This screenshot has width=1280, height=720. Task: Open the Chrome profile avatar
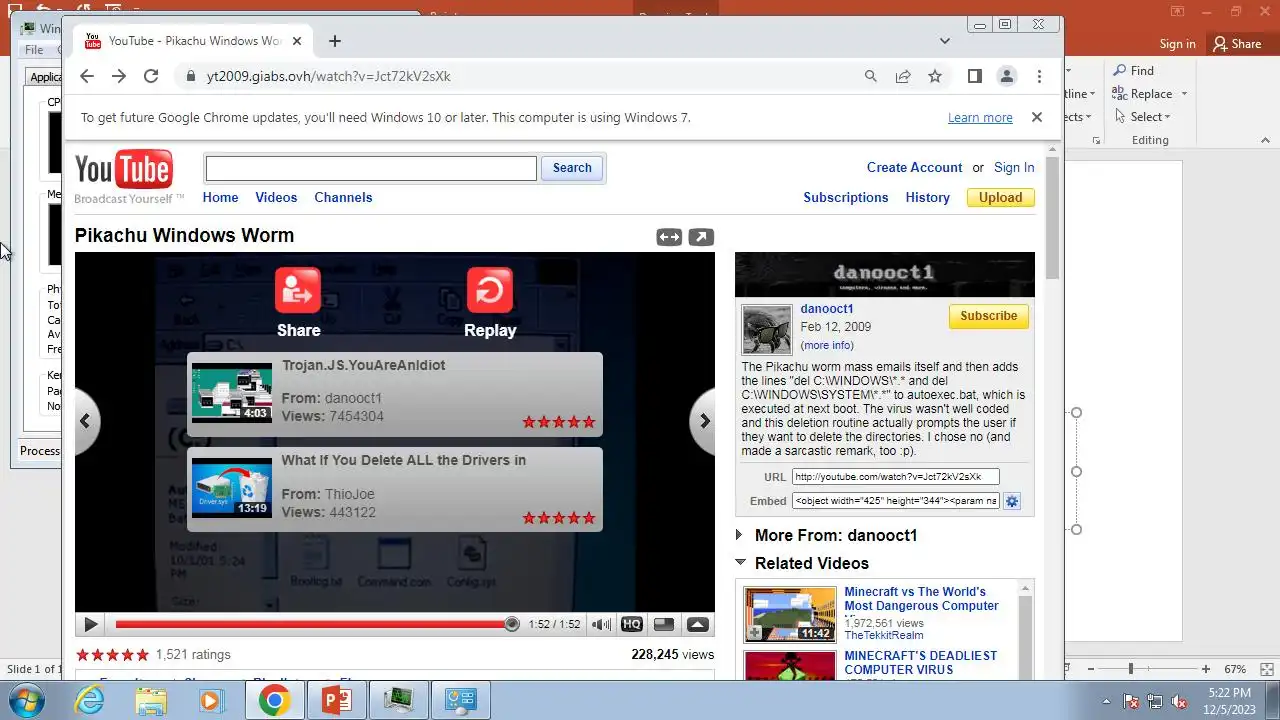click(x=1007, y=76)
